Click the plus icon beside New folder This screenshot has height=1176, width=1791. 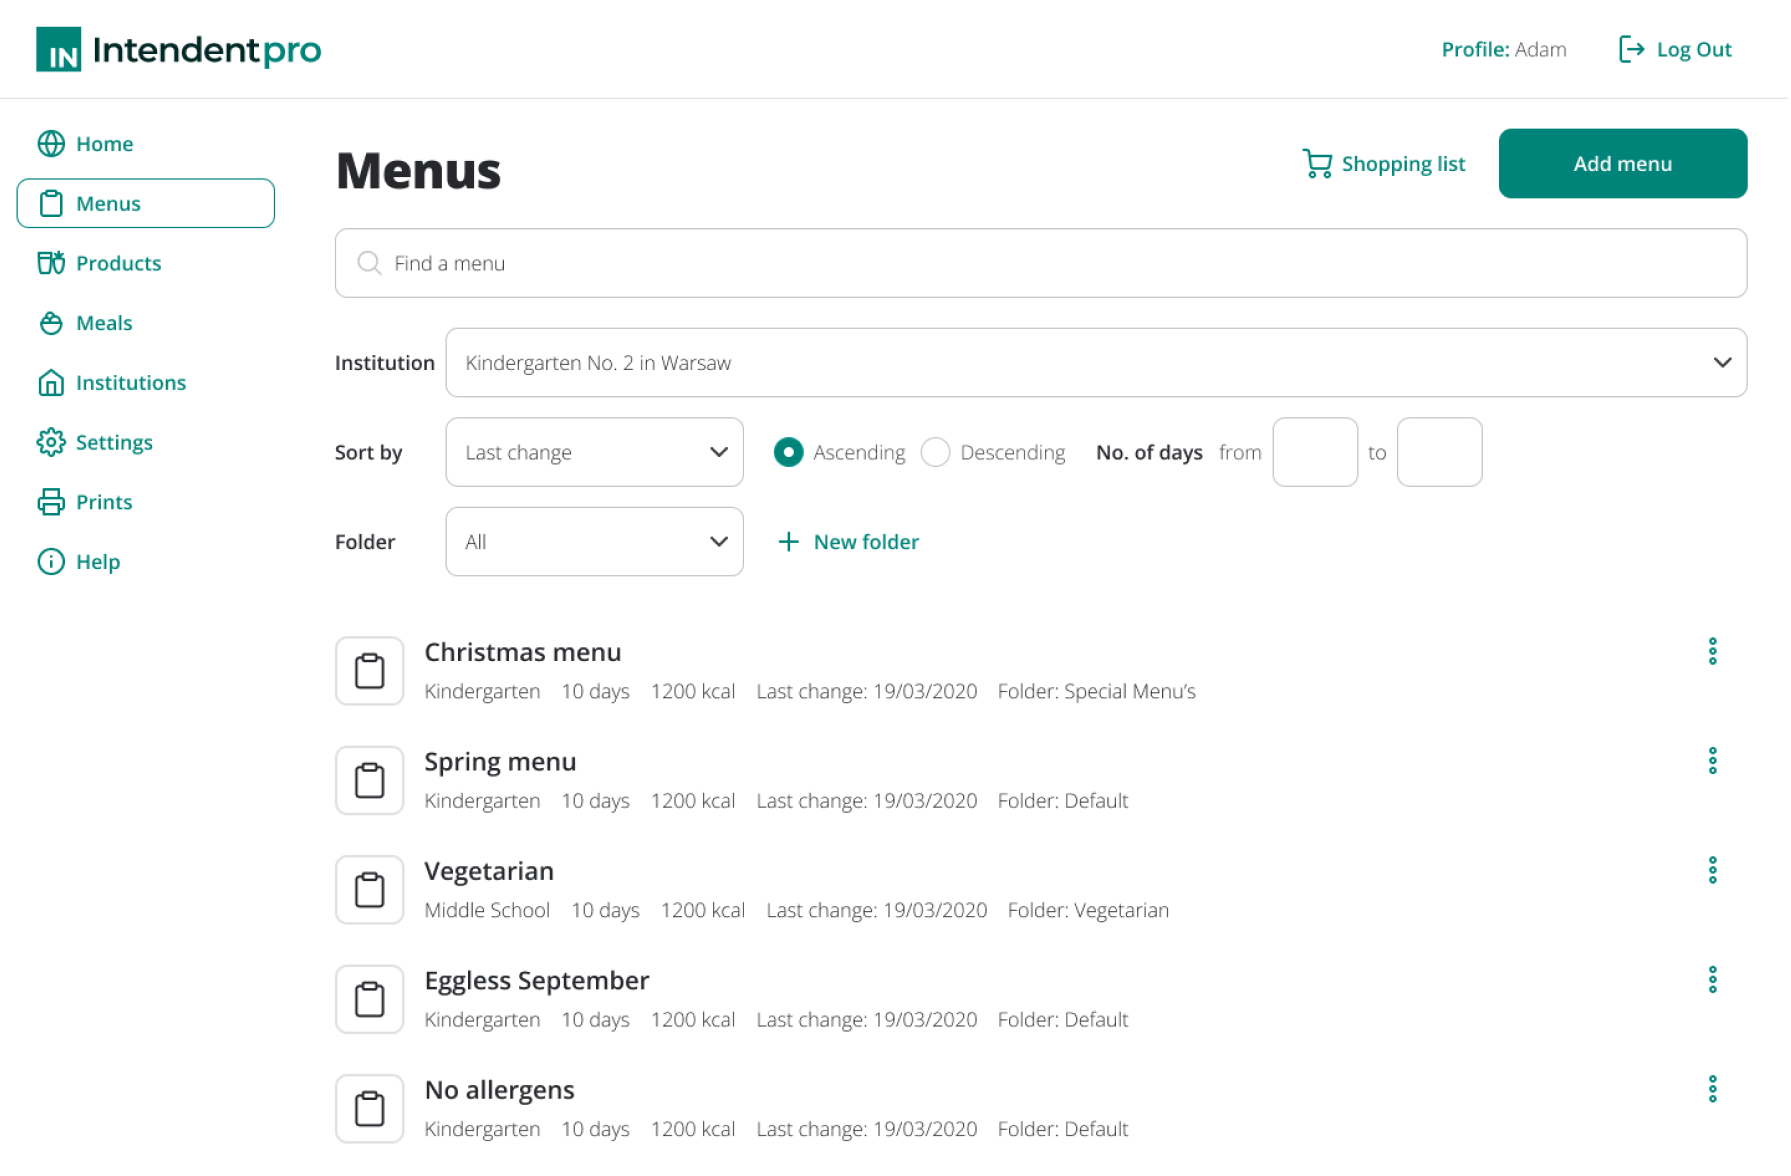[x=788, y=542]
